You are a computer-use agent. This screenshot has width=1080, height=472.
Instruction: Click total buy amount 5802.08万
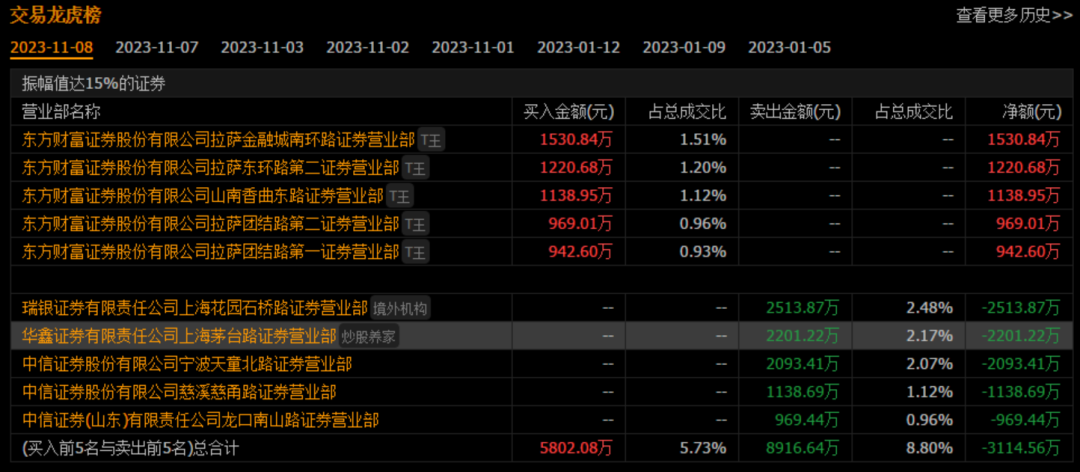pos(576,448)
